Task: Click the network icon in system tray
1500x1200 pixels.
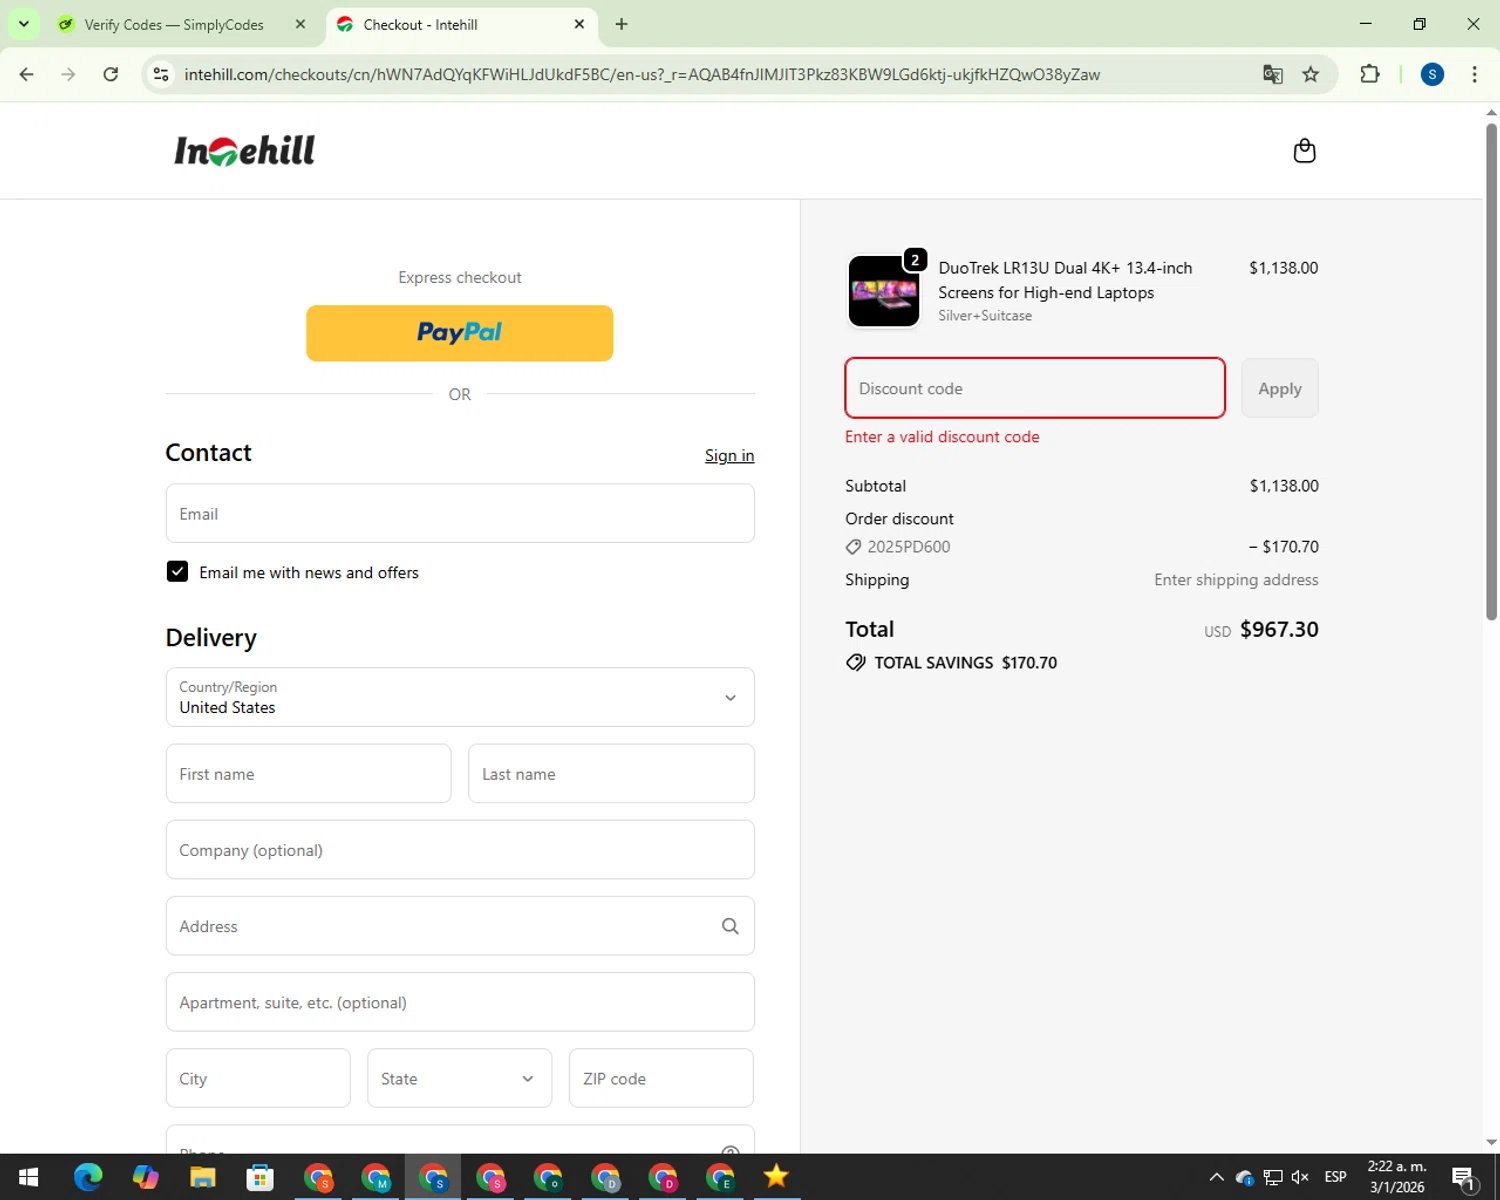Action: click(1272, 1177)
